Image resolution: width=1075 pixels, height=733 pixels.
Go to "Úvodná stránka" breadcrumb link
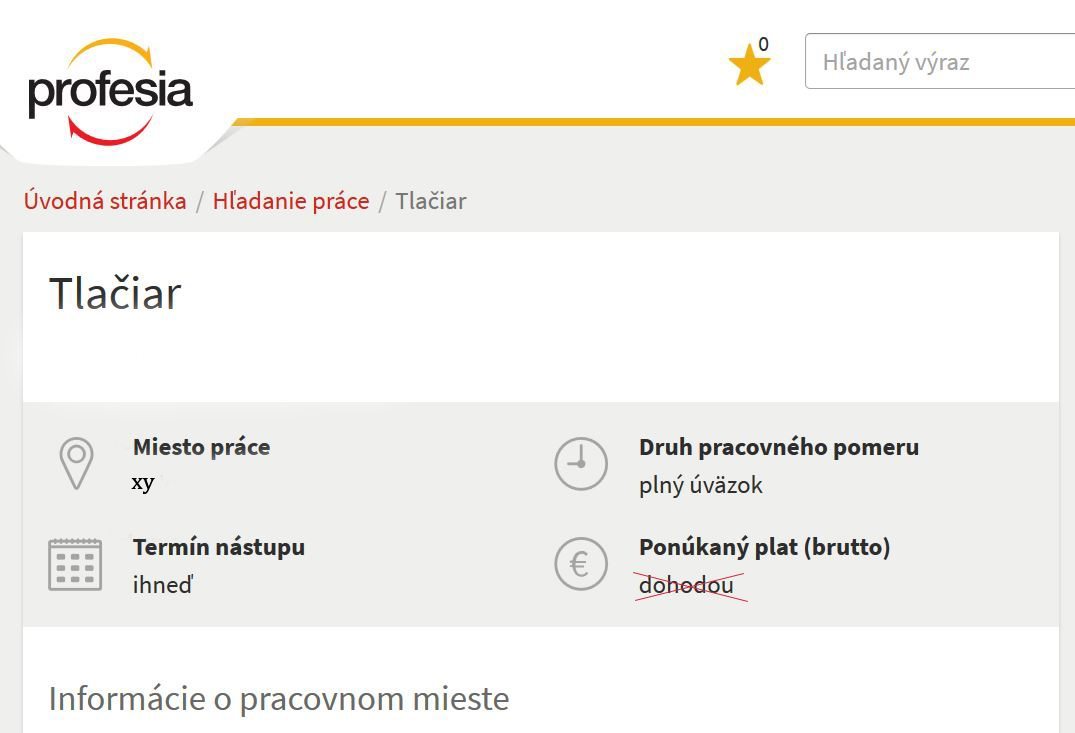(x=105, y=201)
